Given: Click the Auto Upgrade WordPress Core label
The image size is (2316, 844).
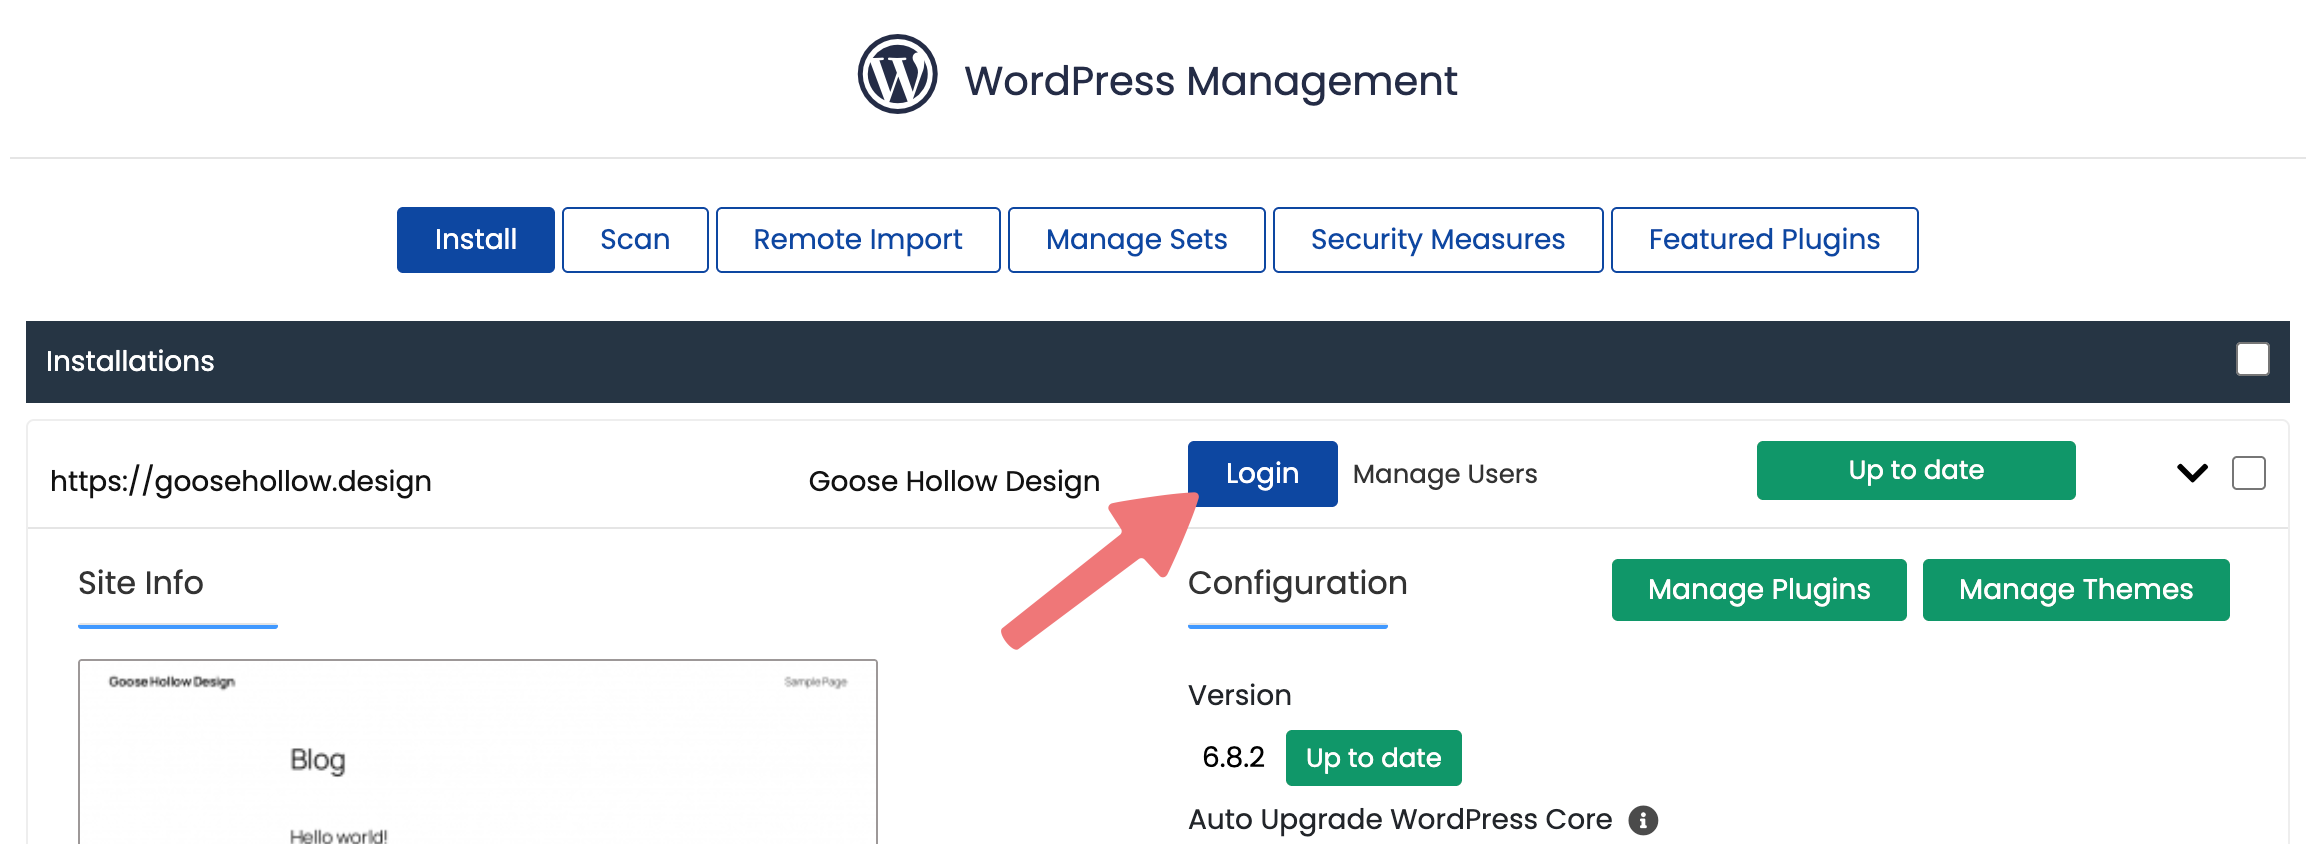Looking at the screenshot, I should click(1400, 819).
